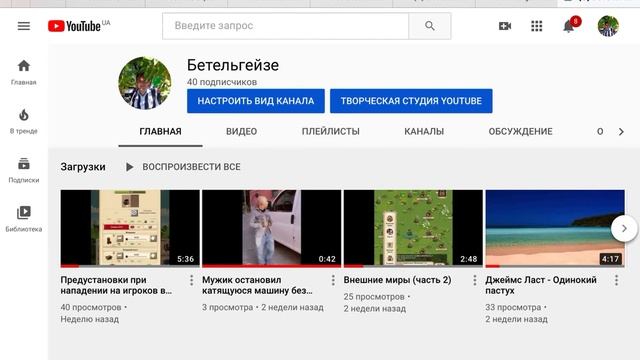Switch to the ОБСУЖДЕНИЕ tab
This screenshot has height=360, width=640.
click(520, 131)
